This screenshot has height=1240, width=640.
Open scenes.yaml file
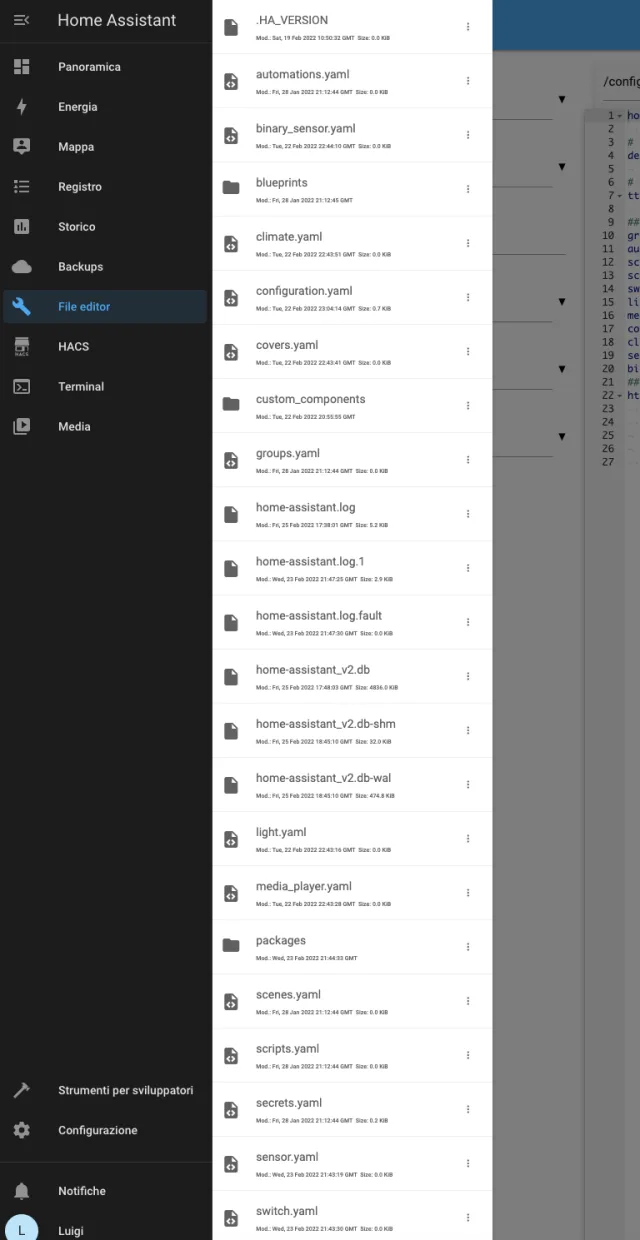coord(352,999)
